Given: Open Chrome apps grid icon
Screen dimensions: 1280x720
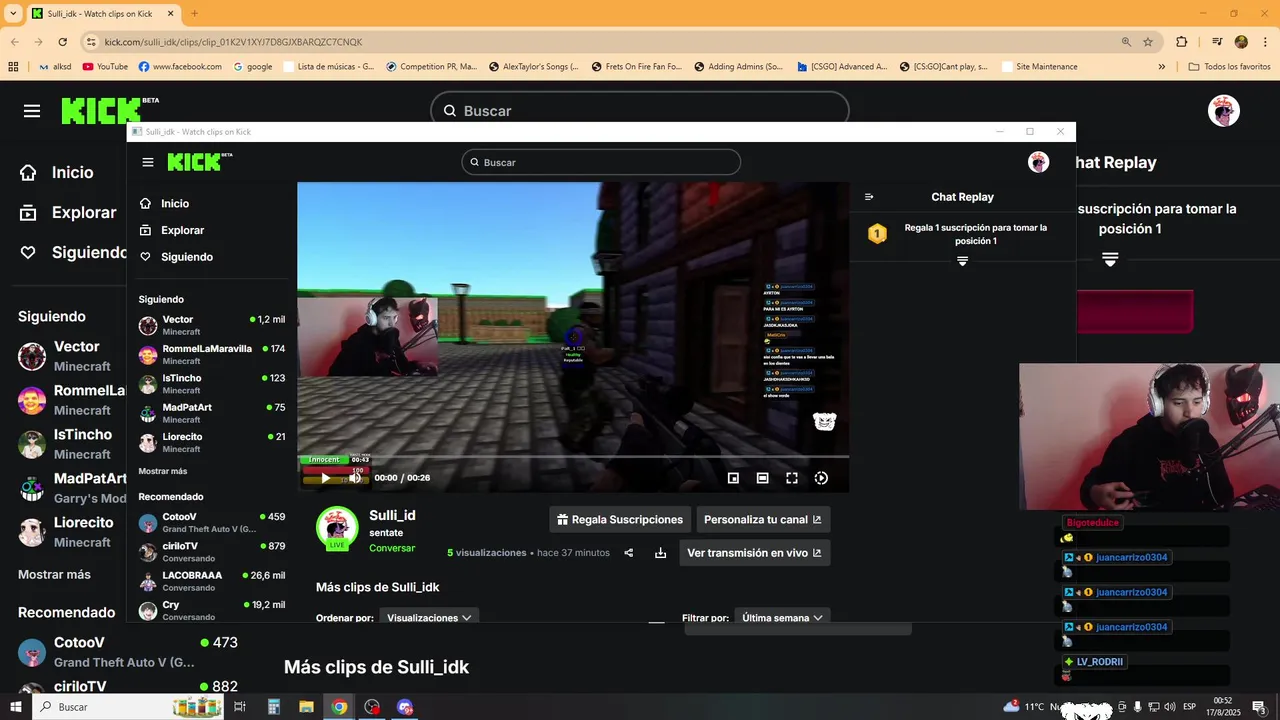Looking at the screenshot, I should [13, 67].
